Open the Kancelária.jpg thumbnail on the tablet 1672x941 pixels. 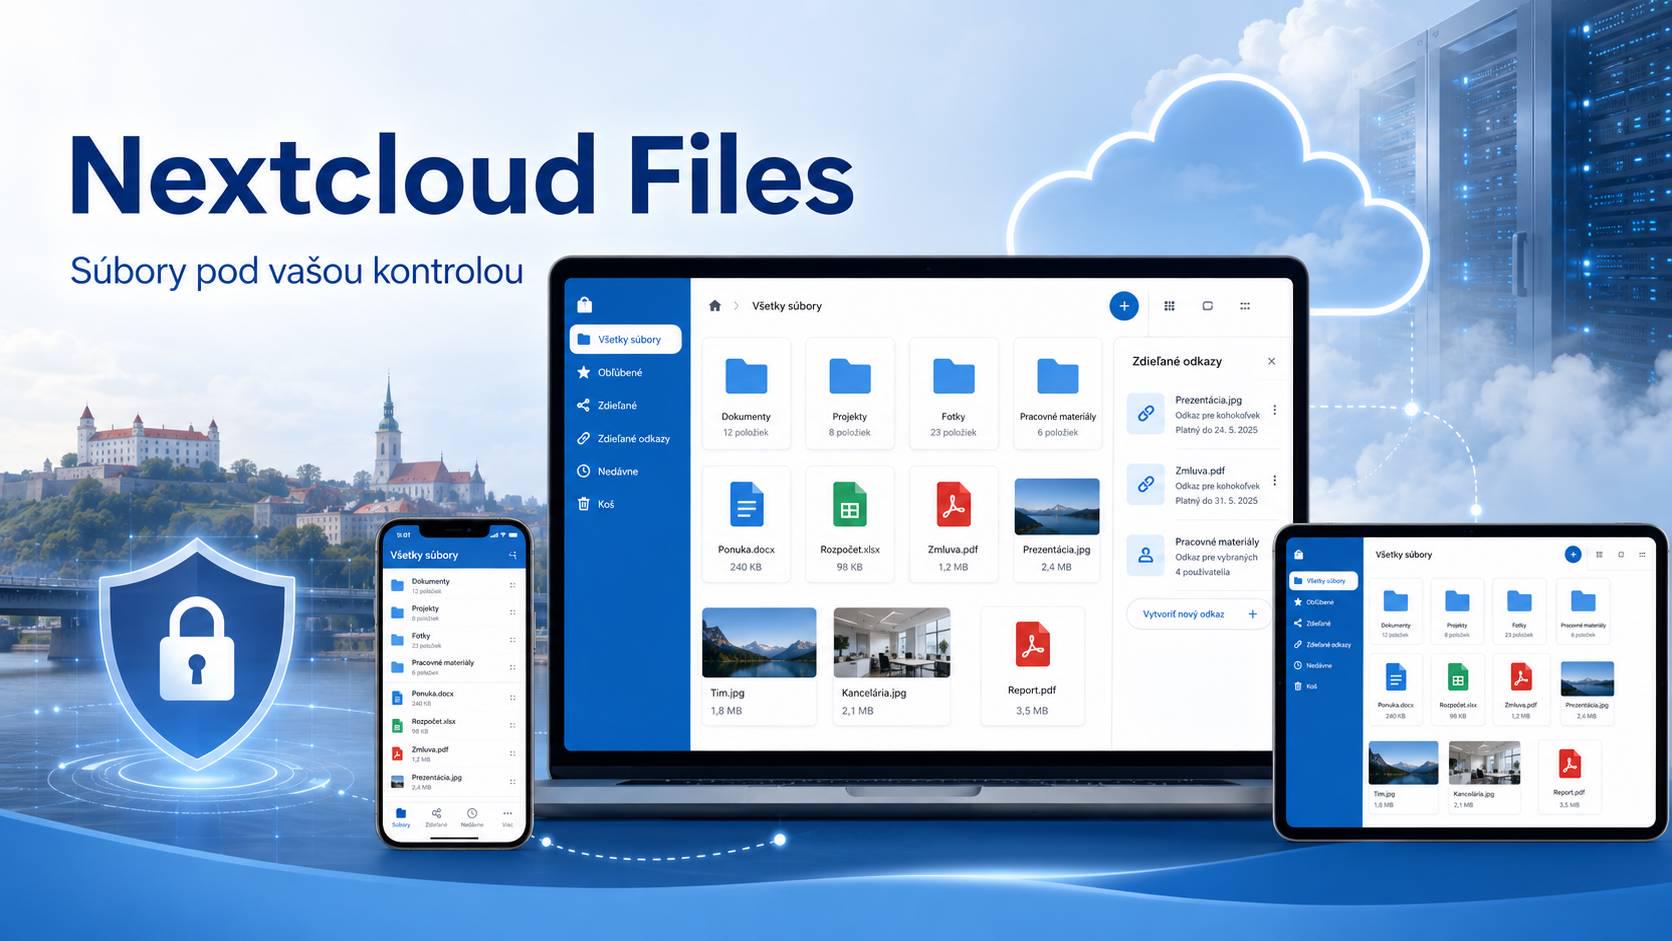1484,763
